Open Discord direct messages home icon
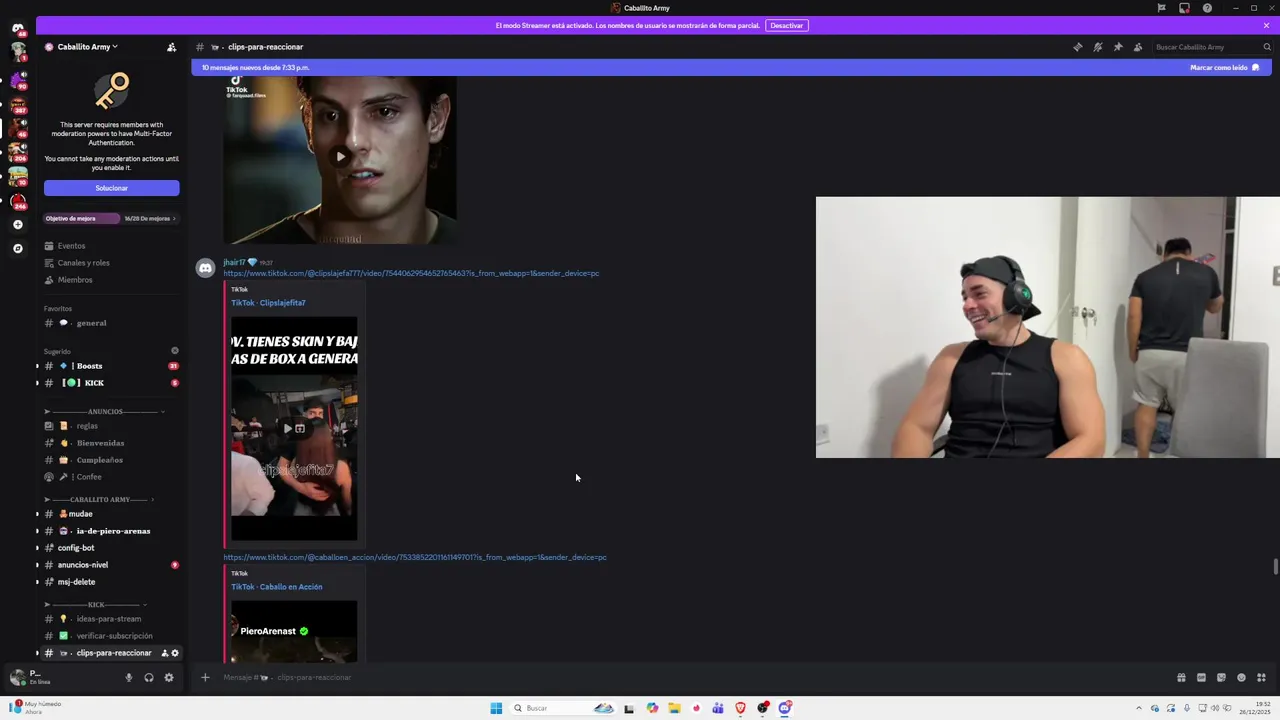This screenshot has height=720, width=1280. click(18, 28)
